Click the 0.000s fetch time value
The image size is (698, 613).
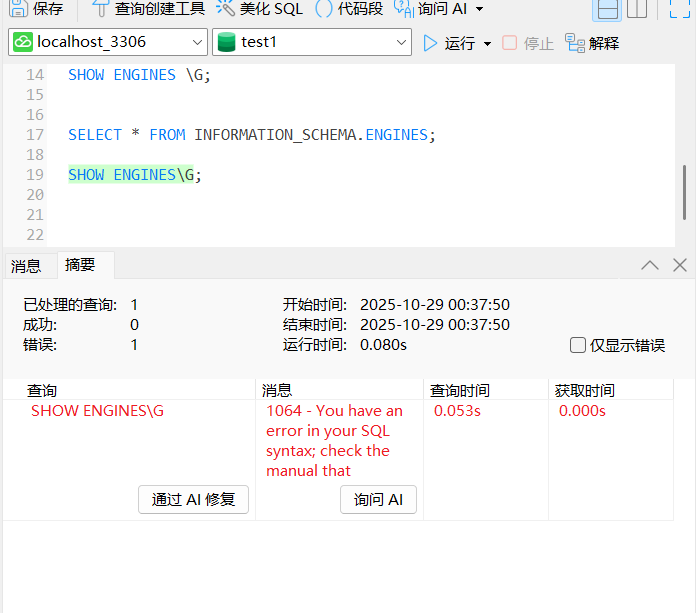(582, 410)
